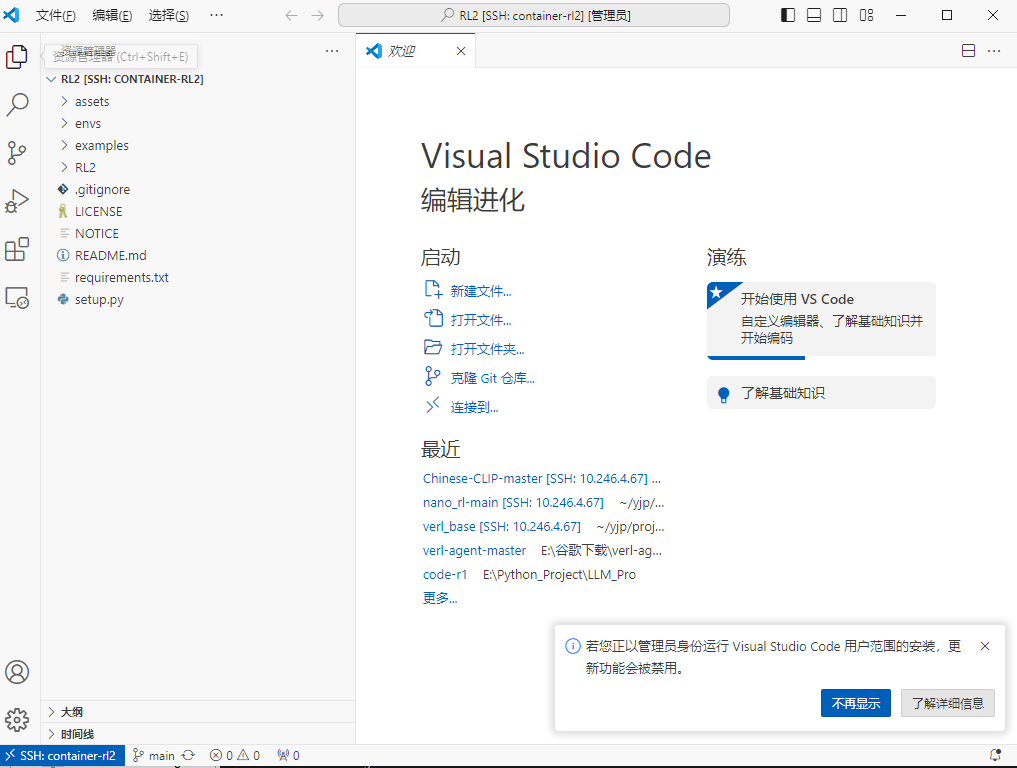Open the overflow menu ellipsis in title bar
Image resolution: width=1017 pixels, height=768 pixels.
click(x=217, y=15)
